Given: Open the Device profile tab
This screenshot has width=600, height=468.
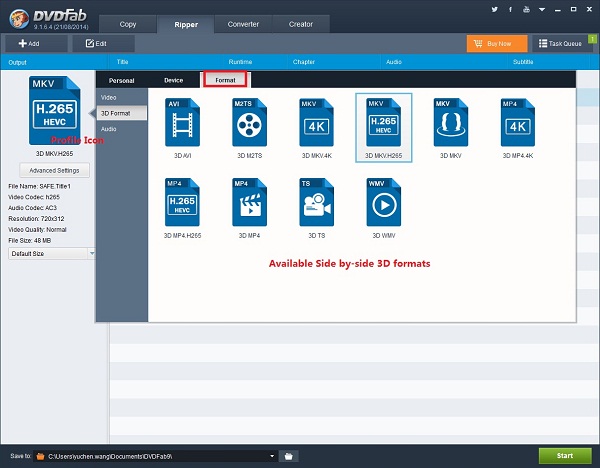Looking at the screenshot, I should [173, 80].
